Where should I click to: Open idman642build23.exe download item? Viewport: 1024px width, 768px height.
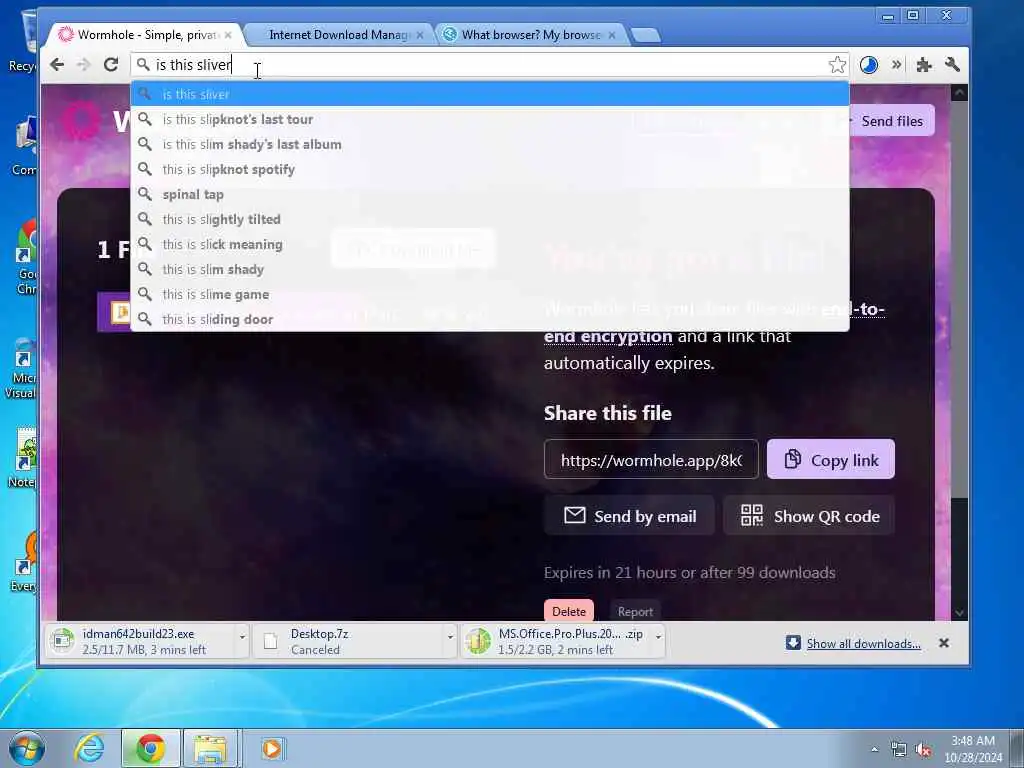click(140, 641)
